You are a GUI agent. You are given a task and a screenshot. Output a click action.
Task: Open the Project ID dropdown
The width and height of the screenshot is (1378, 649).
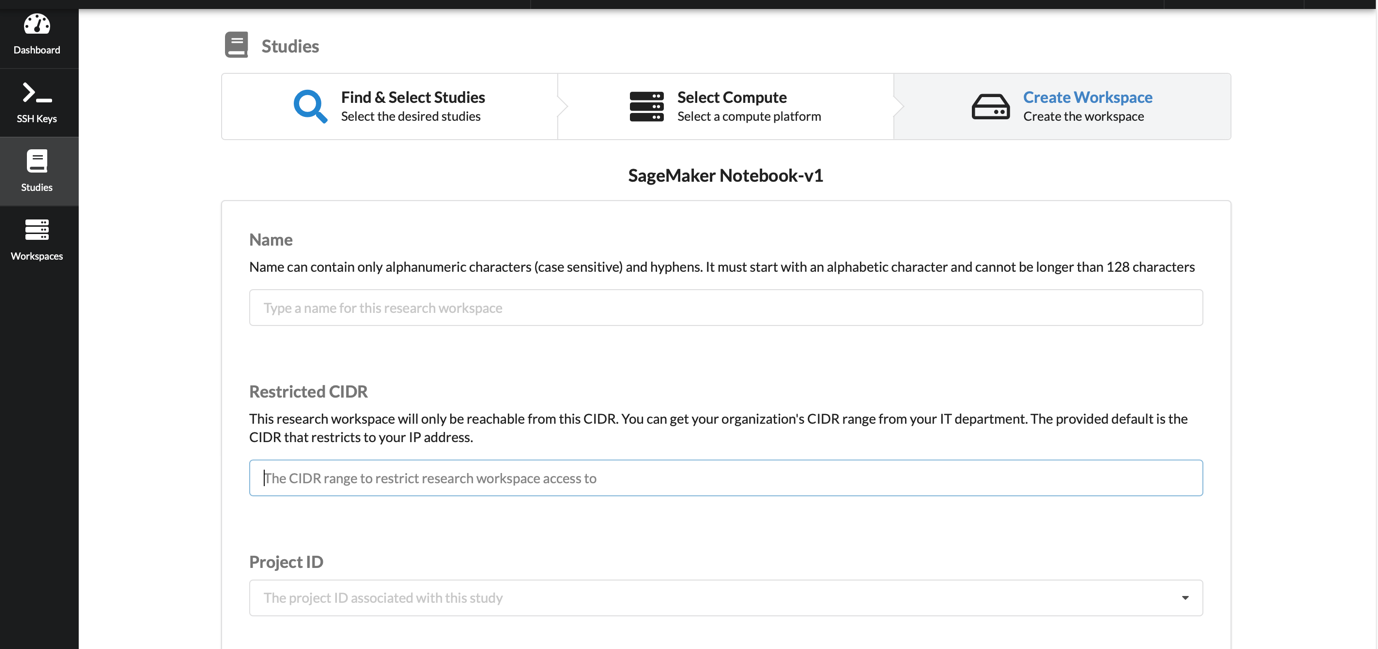point(726,598)
